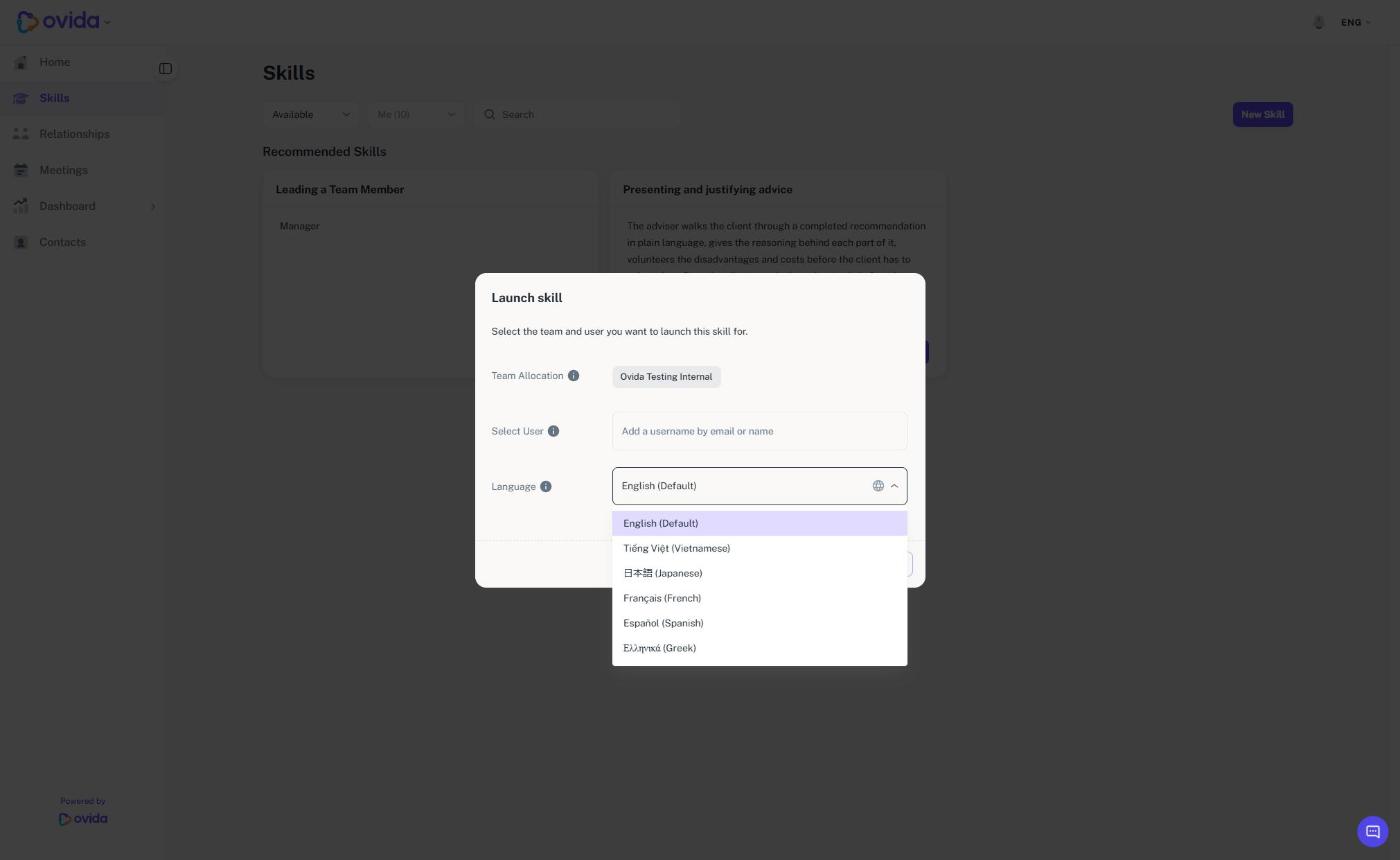This screenshot has height=860, width=1400.
Task: Click the Team Allocation info icon
Action: point(573,376)
